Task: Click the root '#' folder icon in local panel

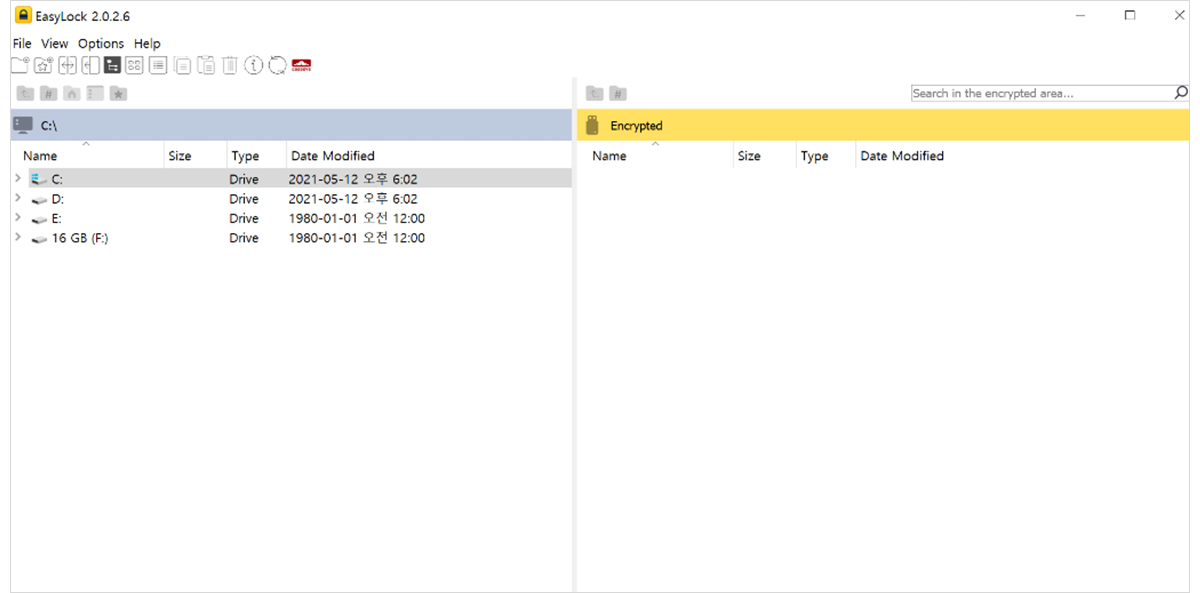Action: (48, 93)
